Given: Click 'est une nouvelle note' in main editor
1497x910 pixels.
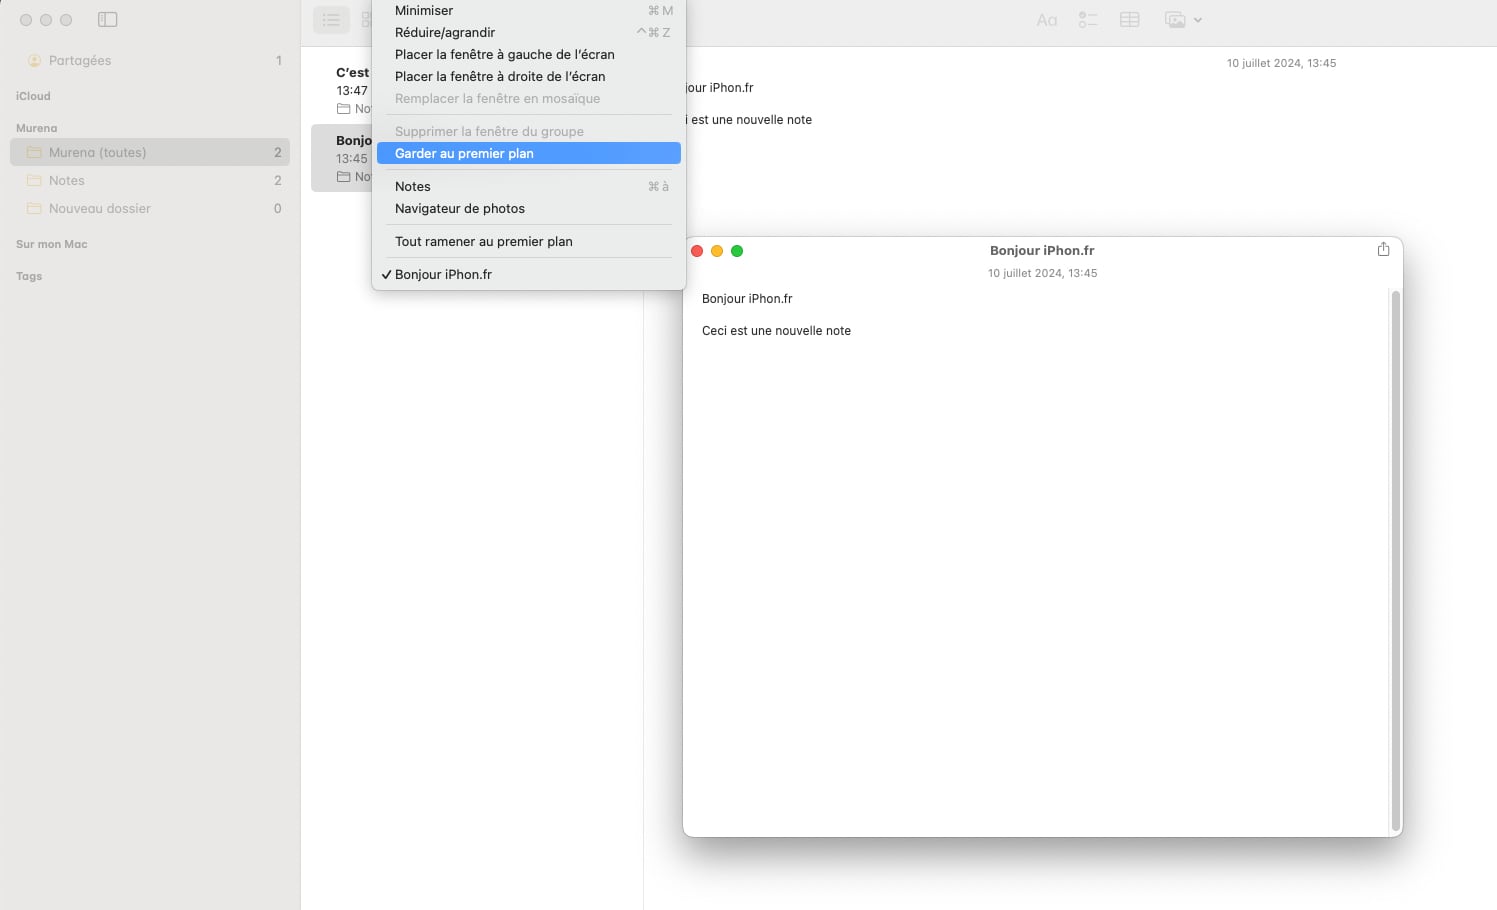Looking at the screenshot, I should (x=751, y=120).
